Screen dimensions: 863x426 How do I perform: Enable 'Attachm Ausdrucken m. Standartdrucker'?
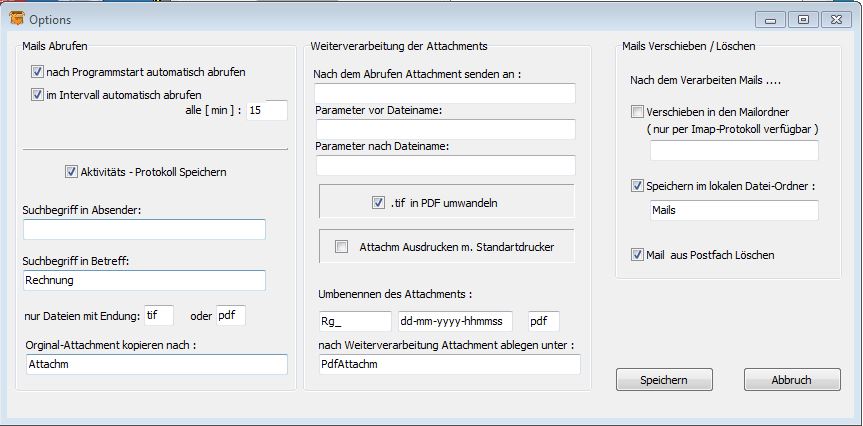[342, 247]
